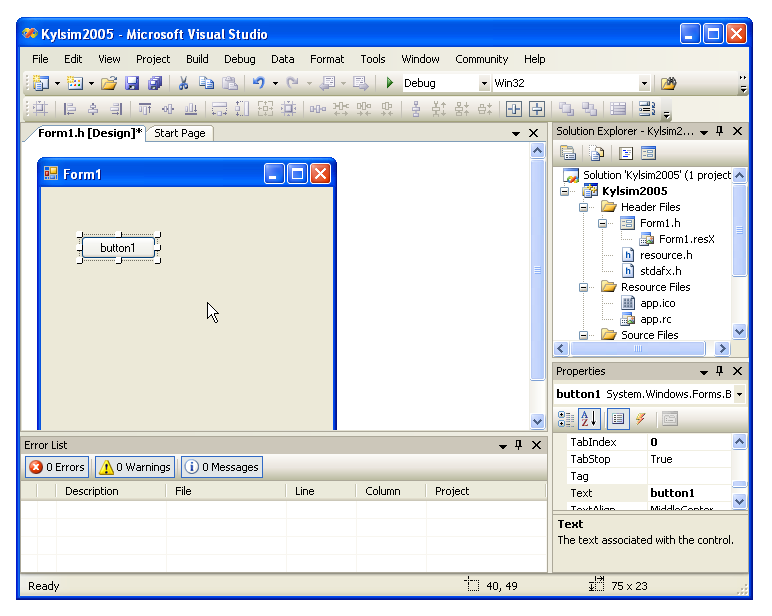Toggle the 0 Messages filter

(222, 467)
